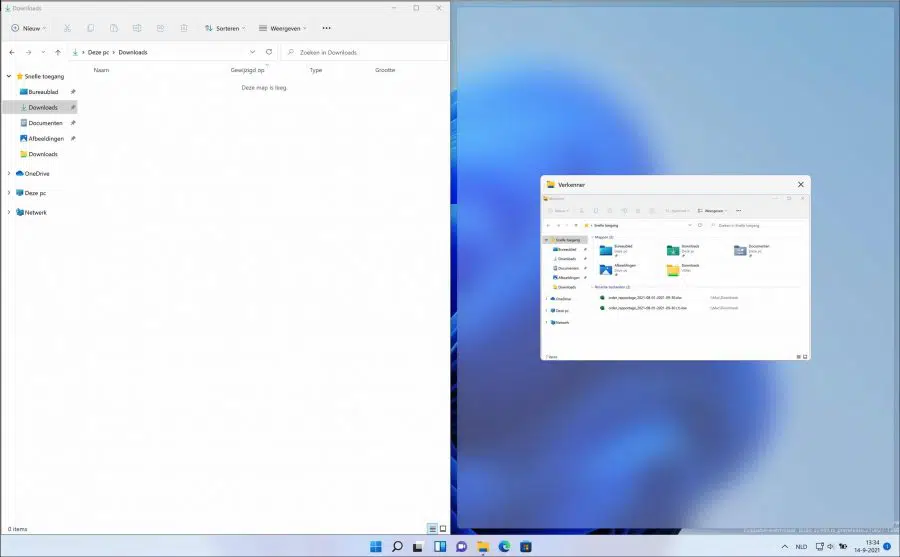Launch Microsoft Edge from taskbar
900x557 pixels.
505,546
